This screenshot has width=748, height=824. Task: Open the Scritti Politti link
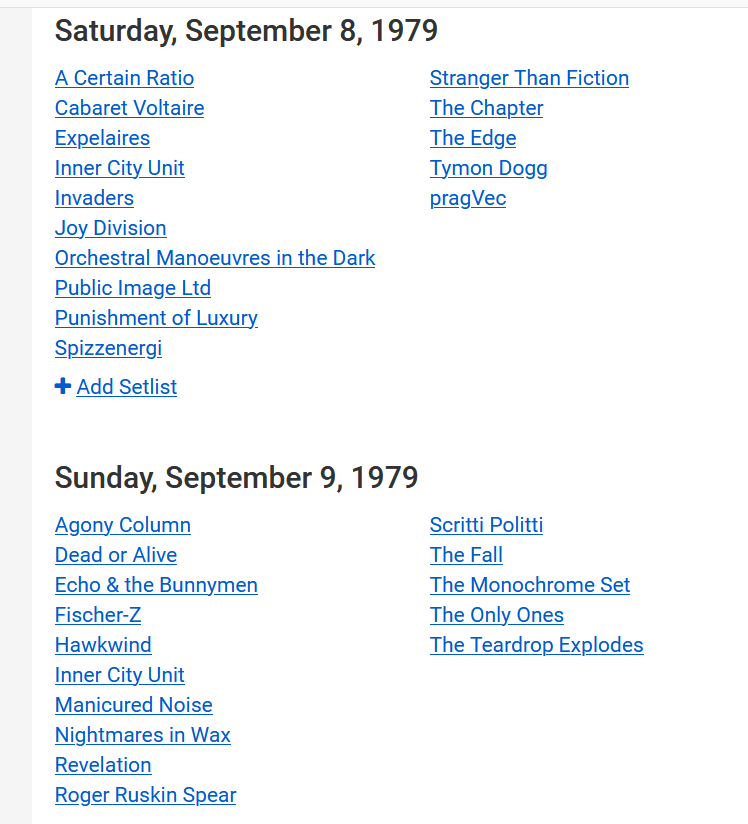tap(486, 525)
